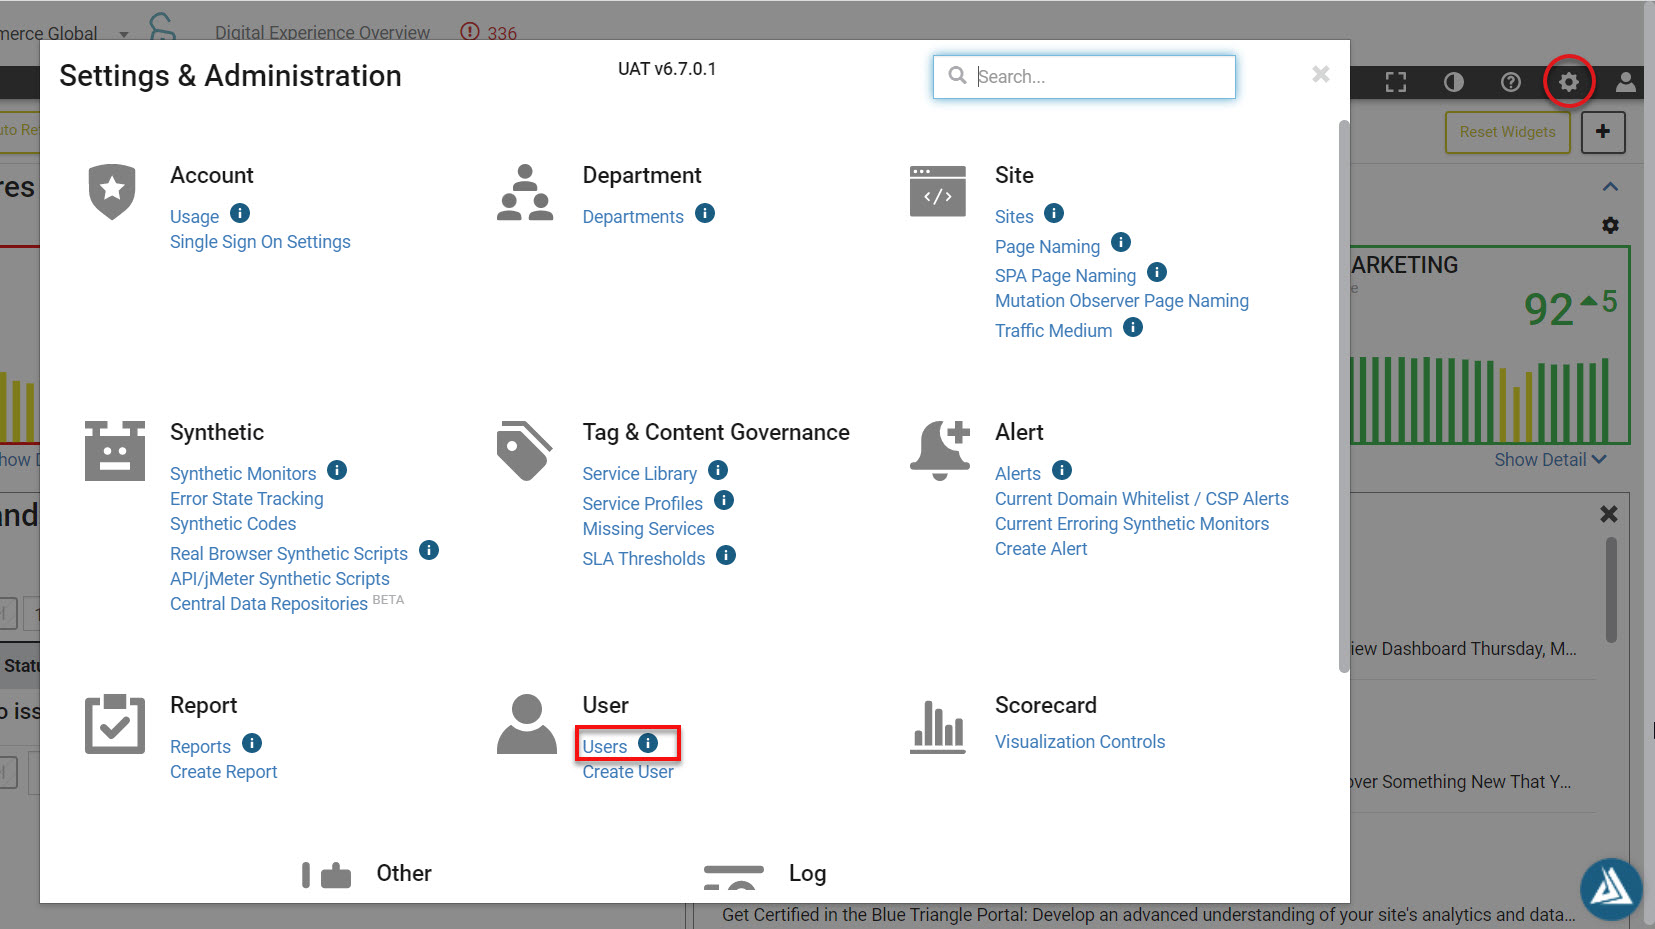Open the widget gear settings icon
The height and width of the screenshot is (929, 1655).
click(x=1610, y=225)
